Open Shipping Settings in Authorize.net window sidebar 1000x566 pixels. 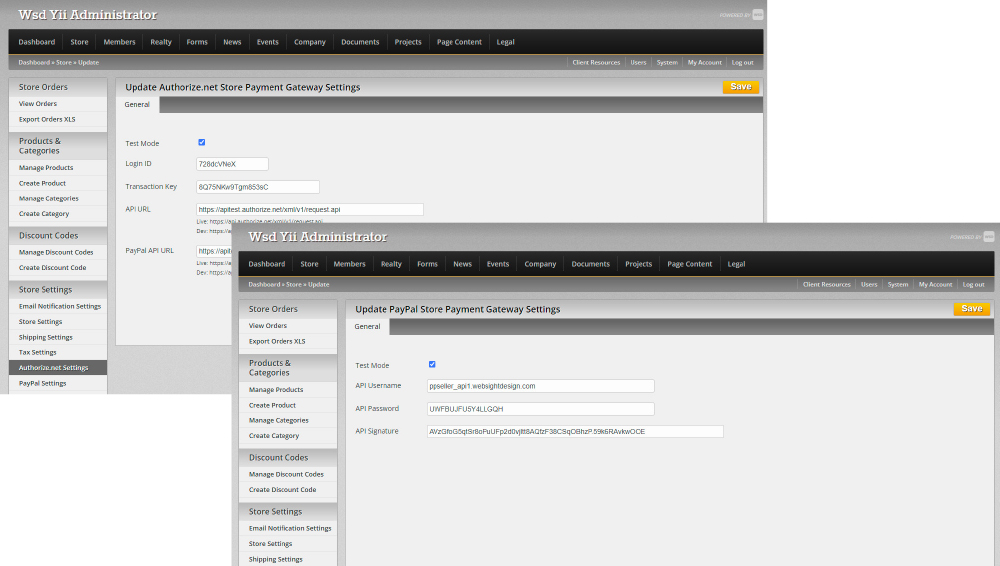[x=45, y=337]
